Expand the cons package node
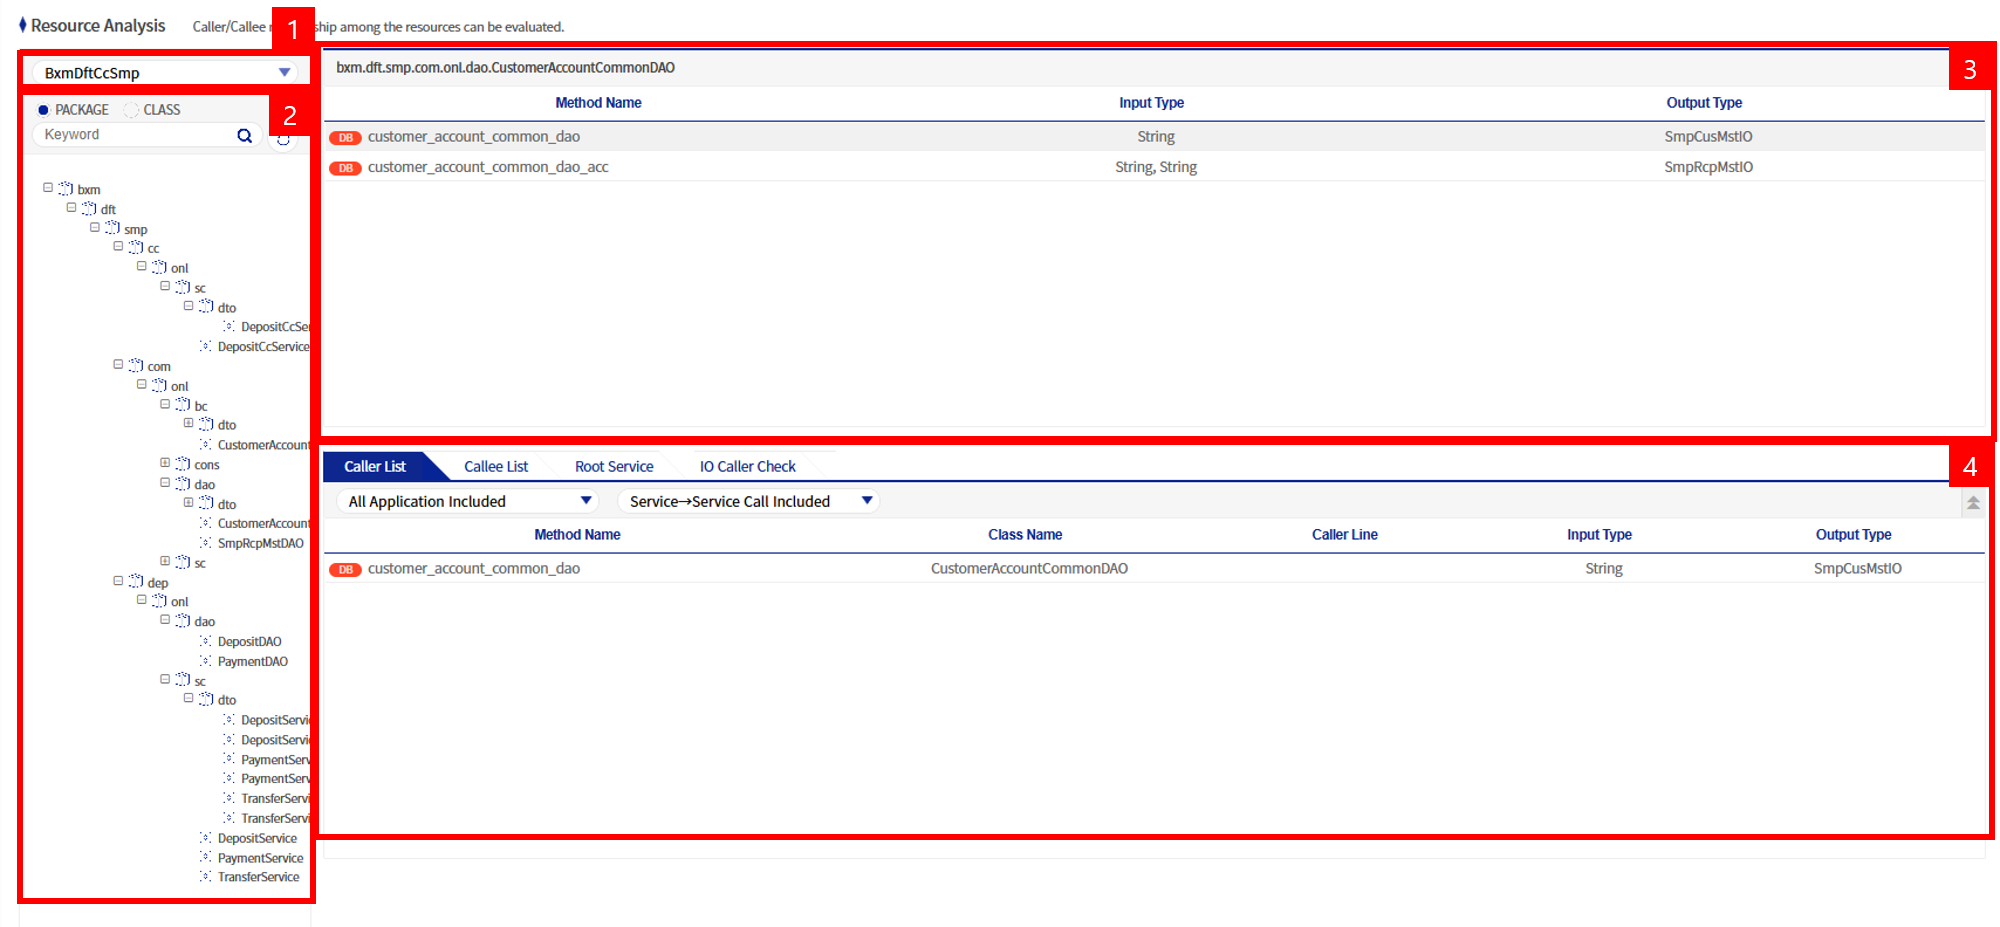The width and height of the screenshot is (2000, 927). point(165,463)
